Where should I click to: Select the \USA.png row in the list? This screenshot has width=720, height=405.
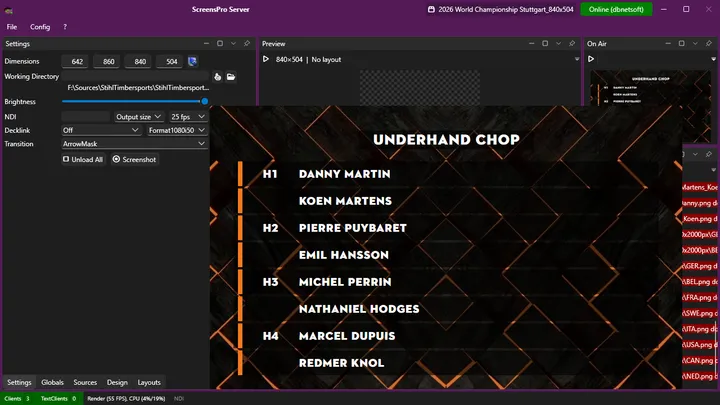[700, 345]
